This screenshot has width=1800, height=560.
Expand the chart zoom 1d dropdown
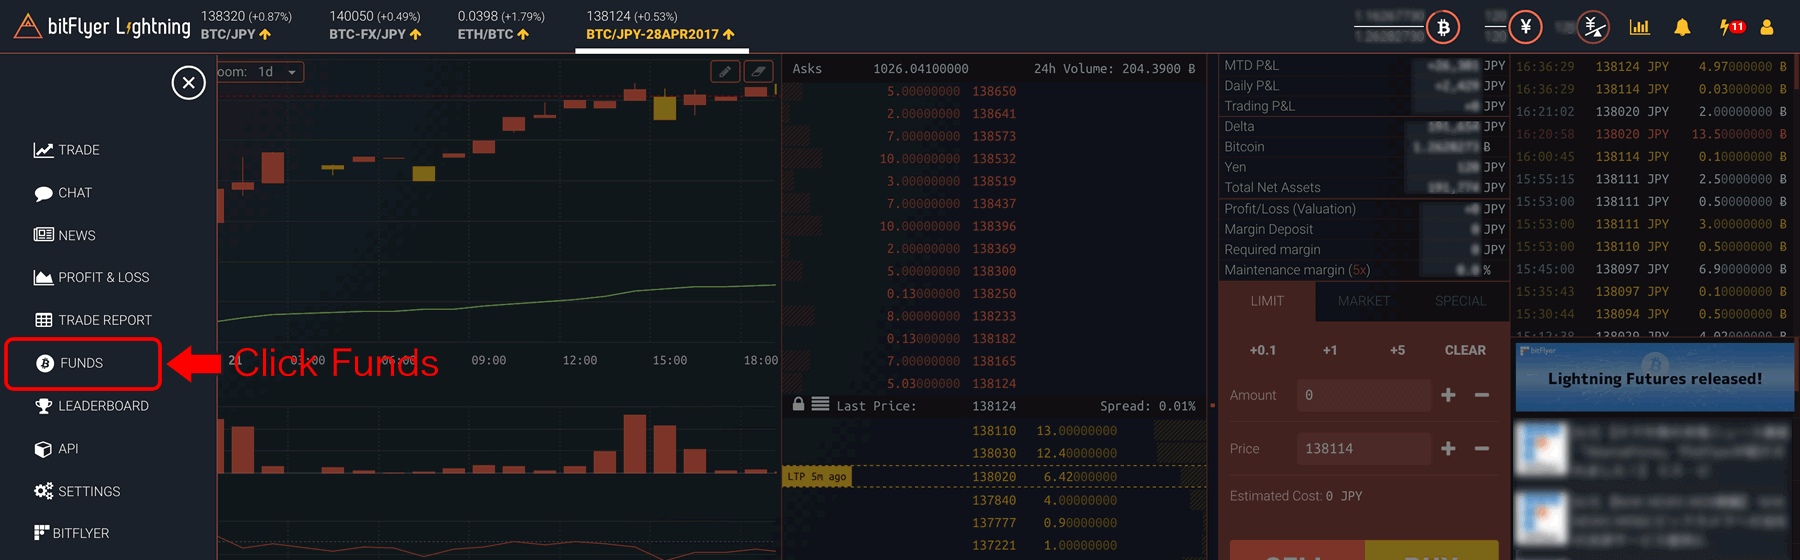coord(279,72)
